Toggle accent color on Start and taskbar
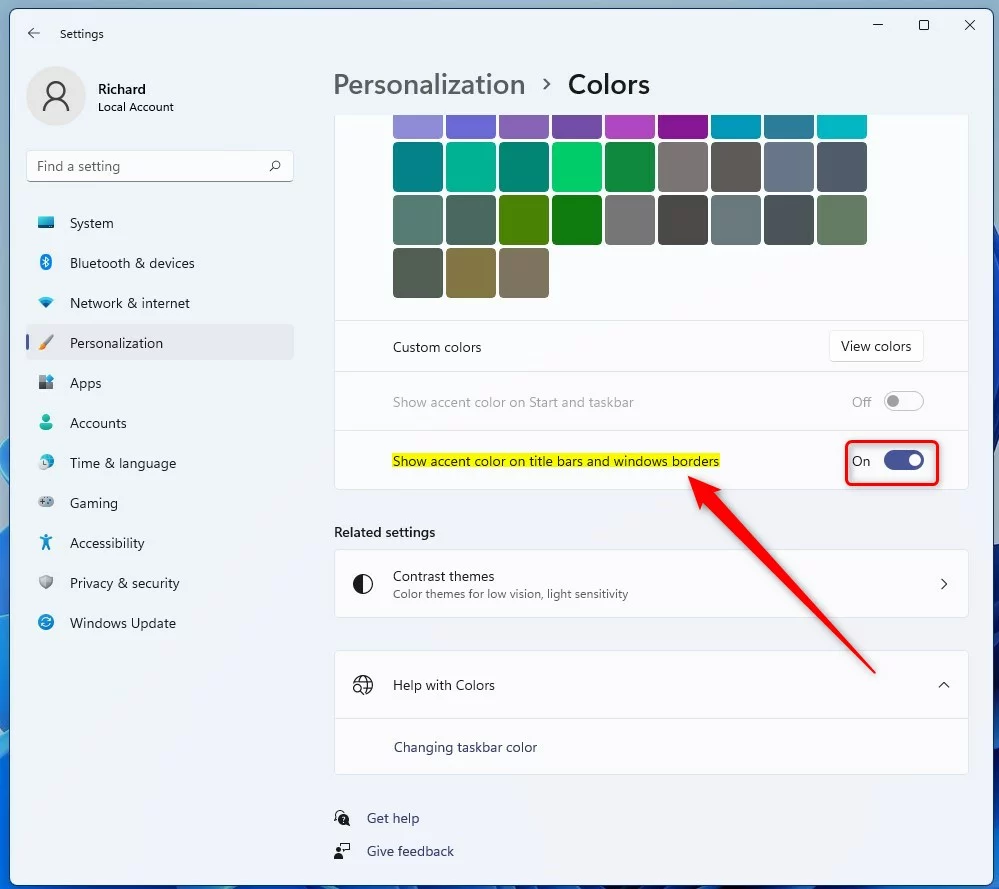Image resolution: width=999 pixels, height=889 pixels. click(903, 401)
